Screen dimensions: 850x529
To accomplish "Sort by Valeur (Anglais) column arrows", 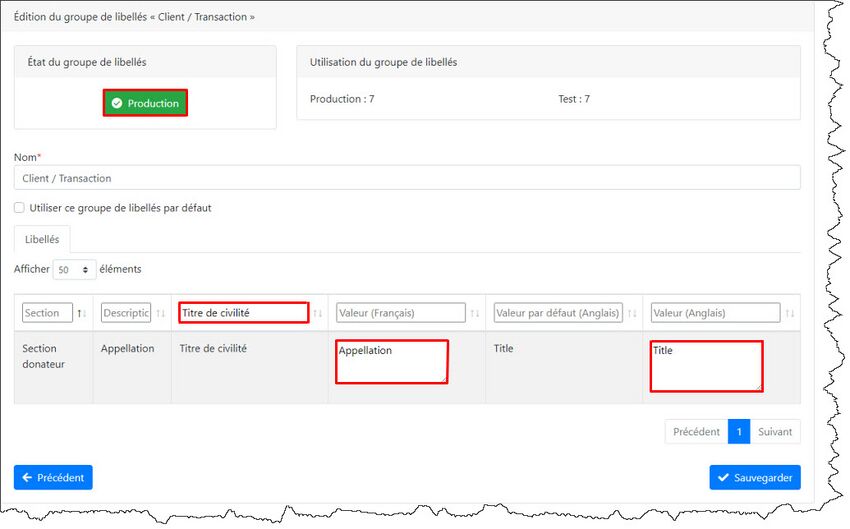I will click(x=790, y=314).
